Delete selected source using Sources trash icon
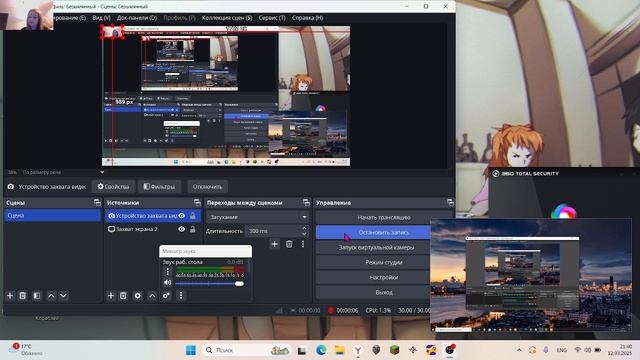This screenshot has width=640, height=360. pyautogui.click(x=123, y=296)
